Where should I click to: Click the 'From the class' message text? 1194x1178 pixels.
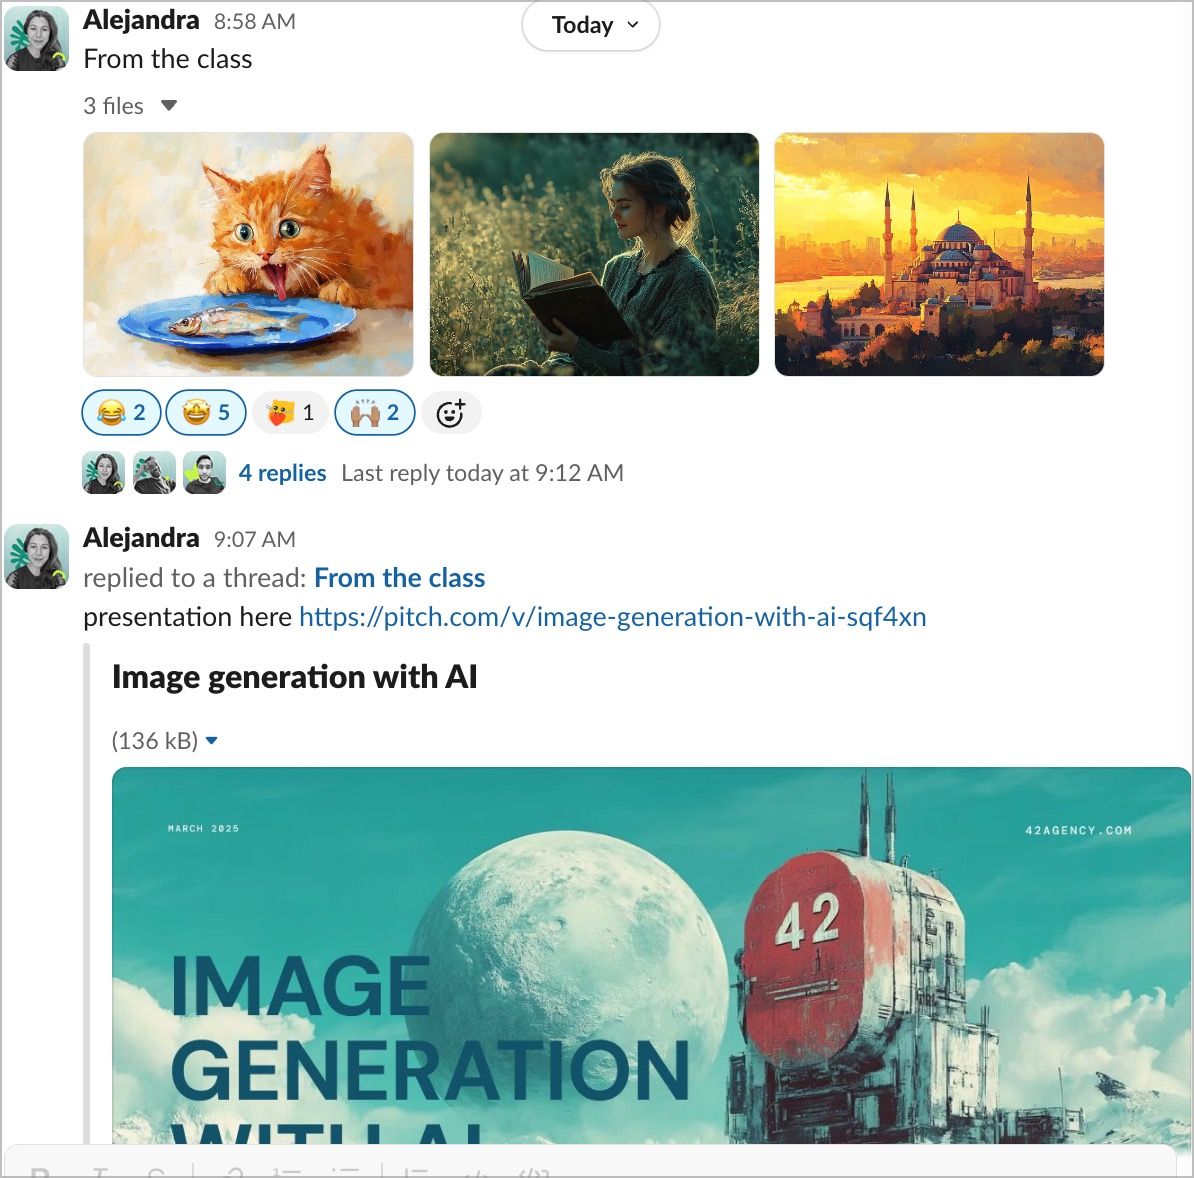click(168, 59)
